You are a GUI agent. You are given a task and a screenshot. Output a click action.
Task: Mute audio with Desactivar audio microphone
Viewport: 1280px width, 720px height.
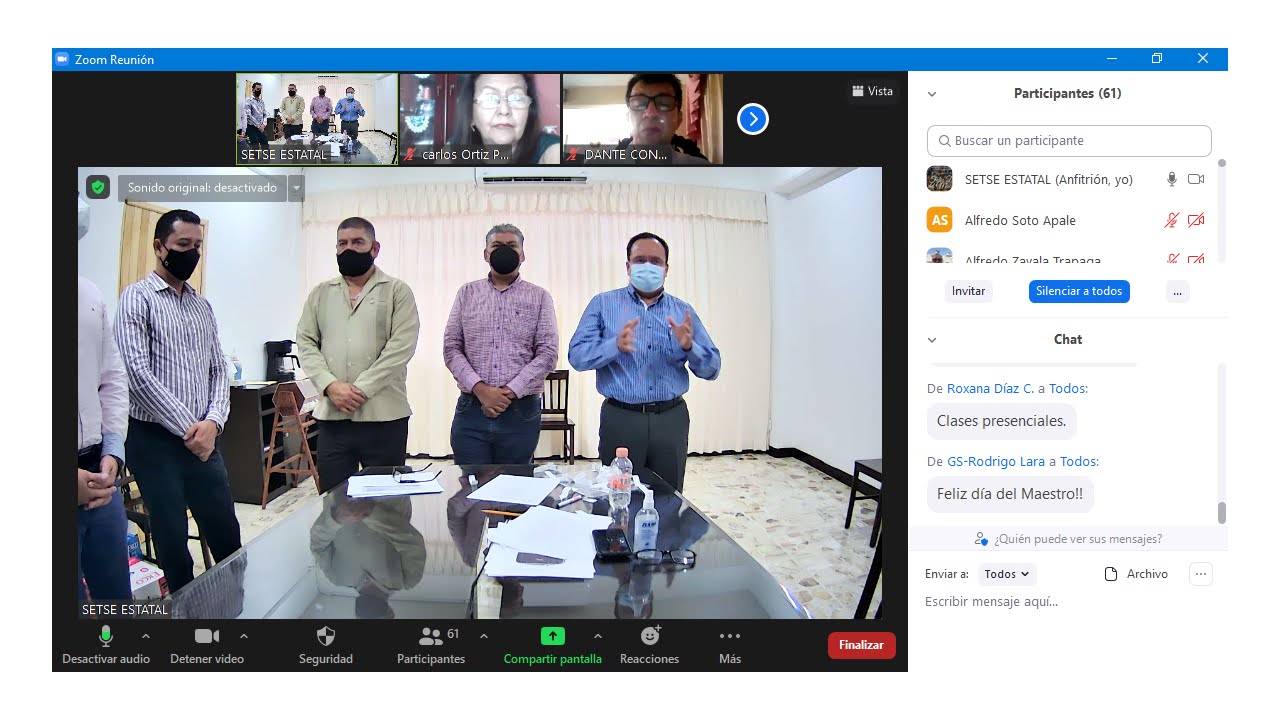[106, 637]
